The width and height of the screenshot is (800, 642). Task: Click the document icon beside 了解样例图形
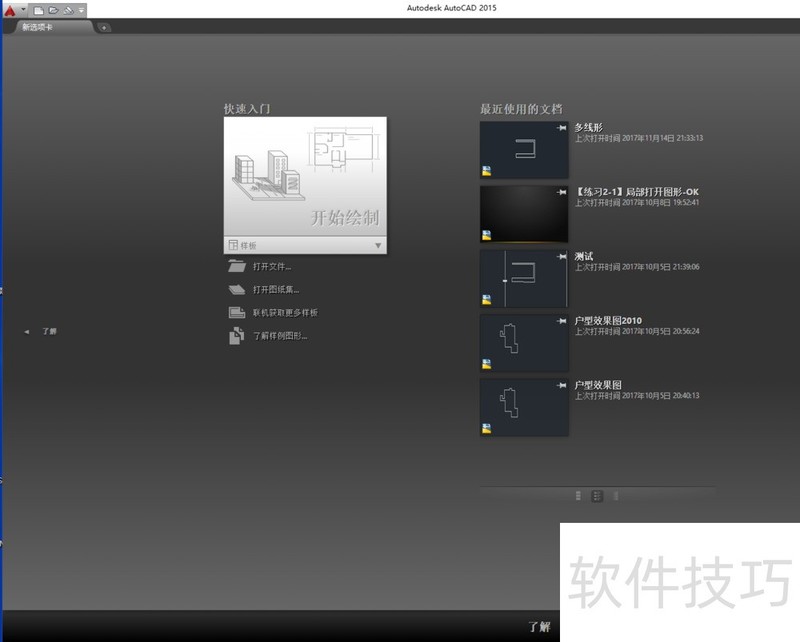[x=236, y=336]
